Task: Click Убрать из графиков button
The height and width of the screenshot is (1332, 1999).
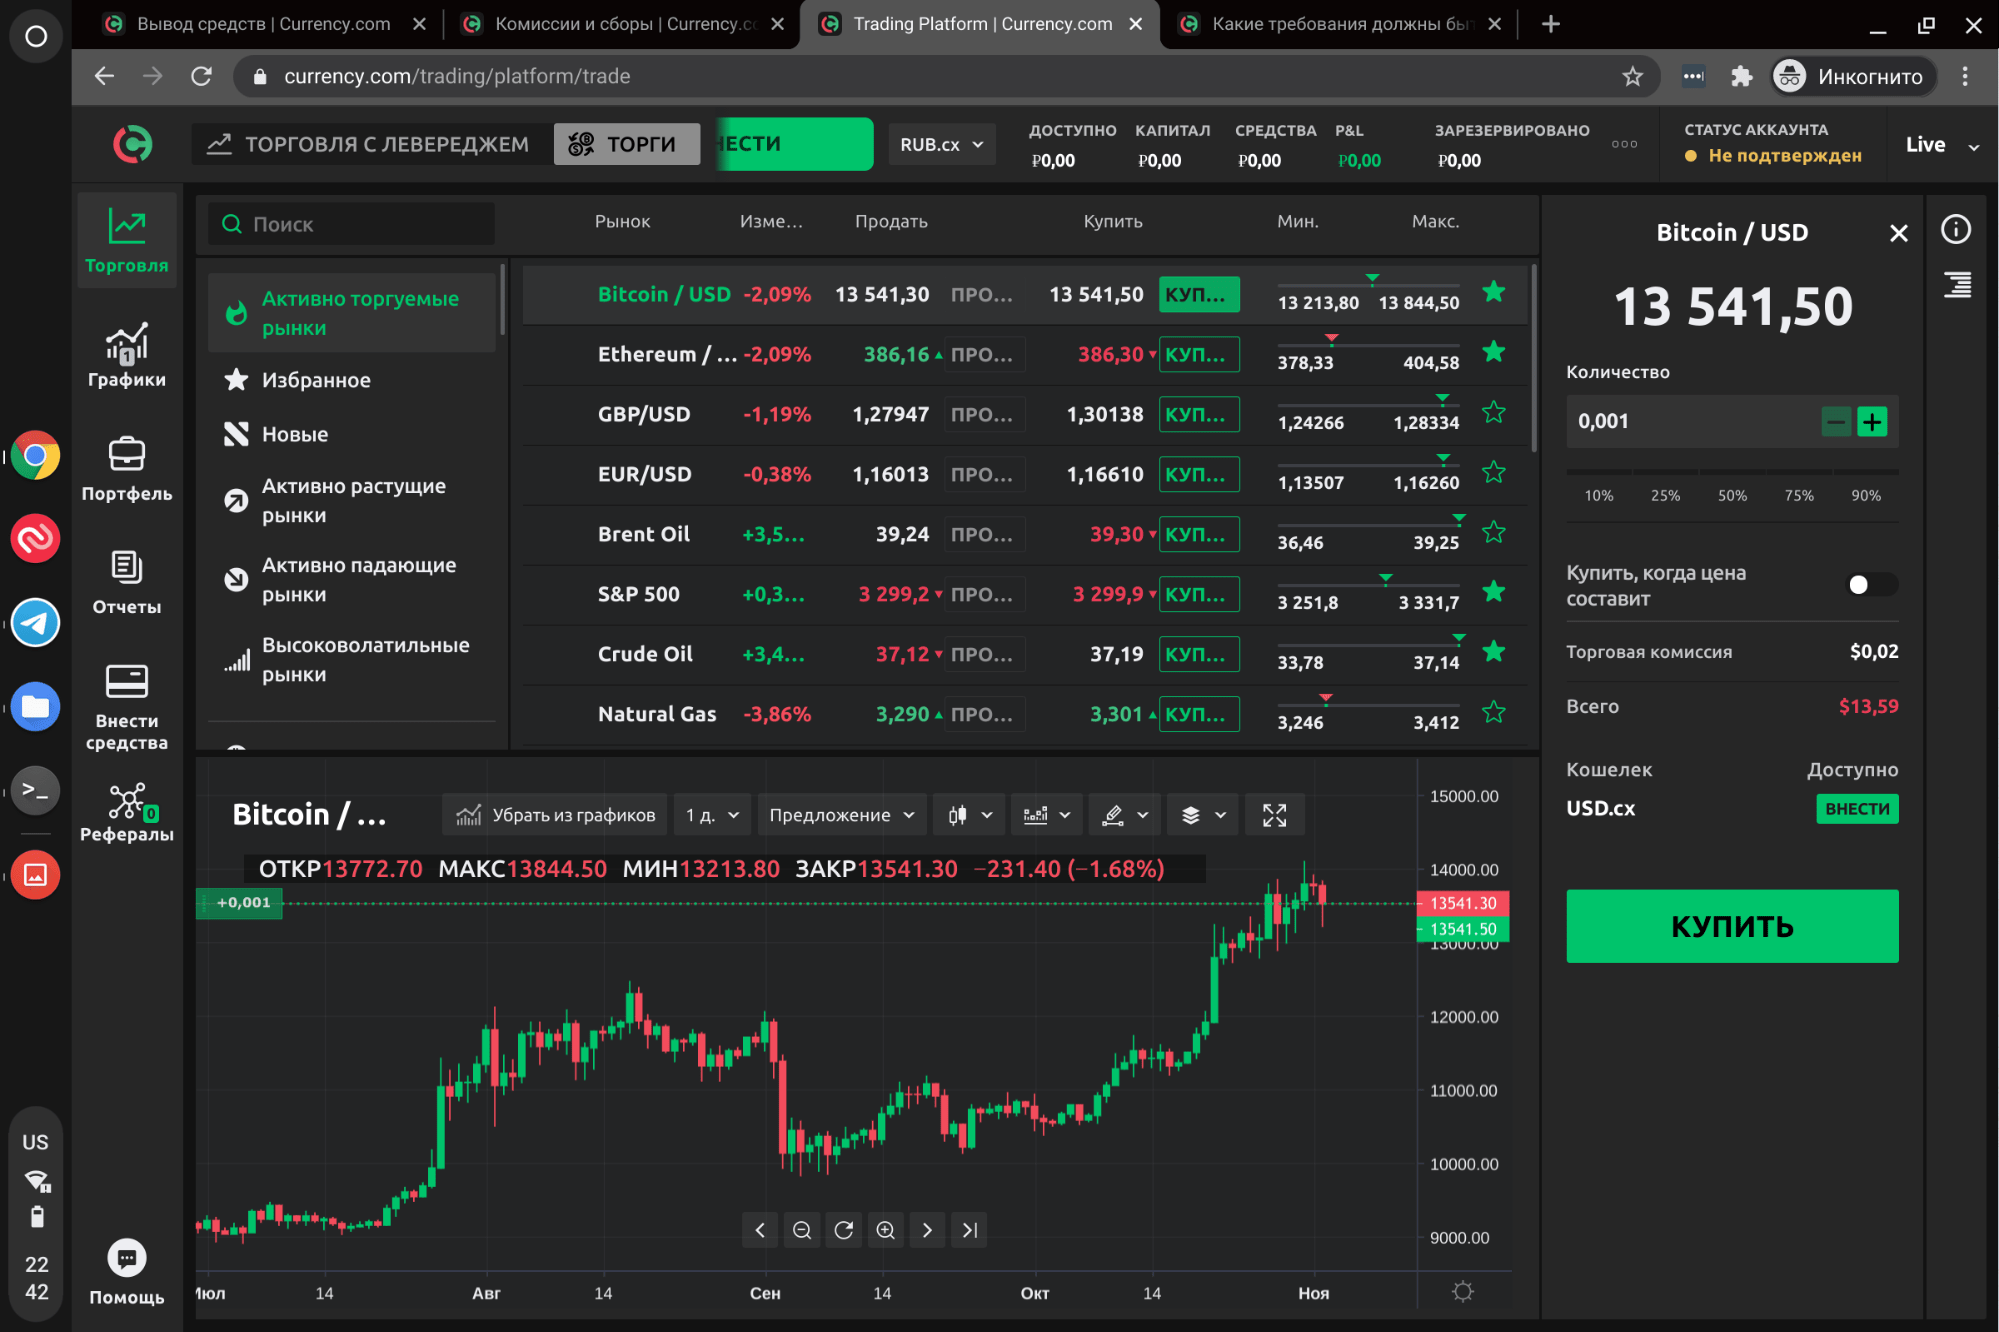Action: coord(555,815)
